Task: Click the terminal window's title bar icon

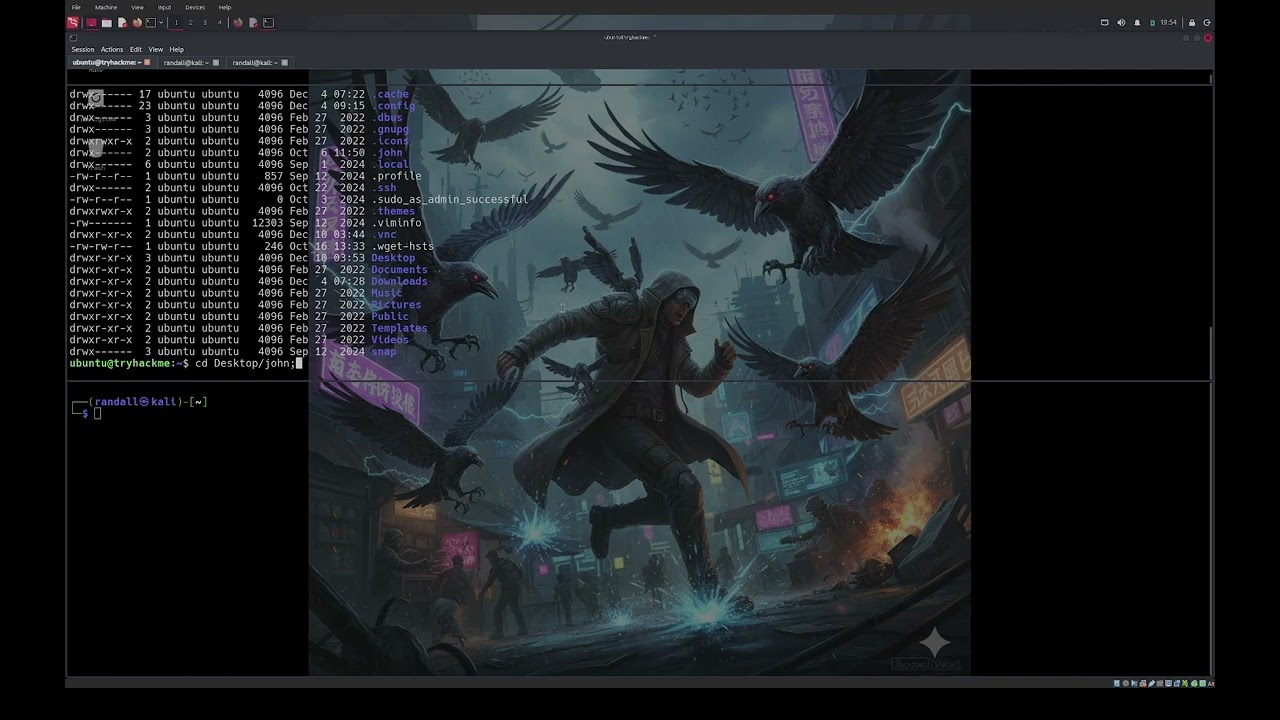Action: tap(73, 37)
